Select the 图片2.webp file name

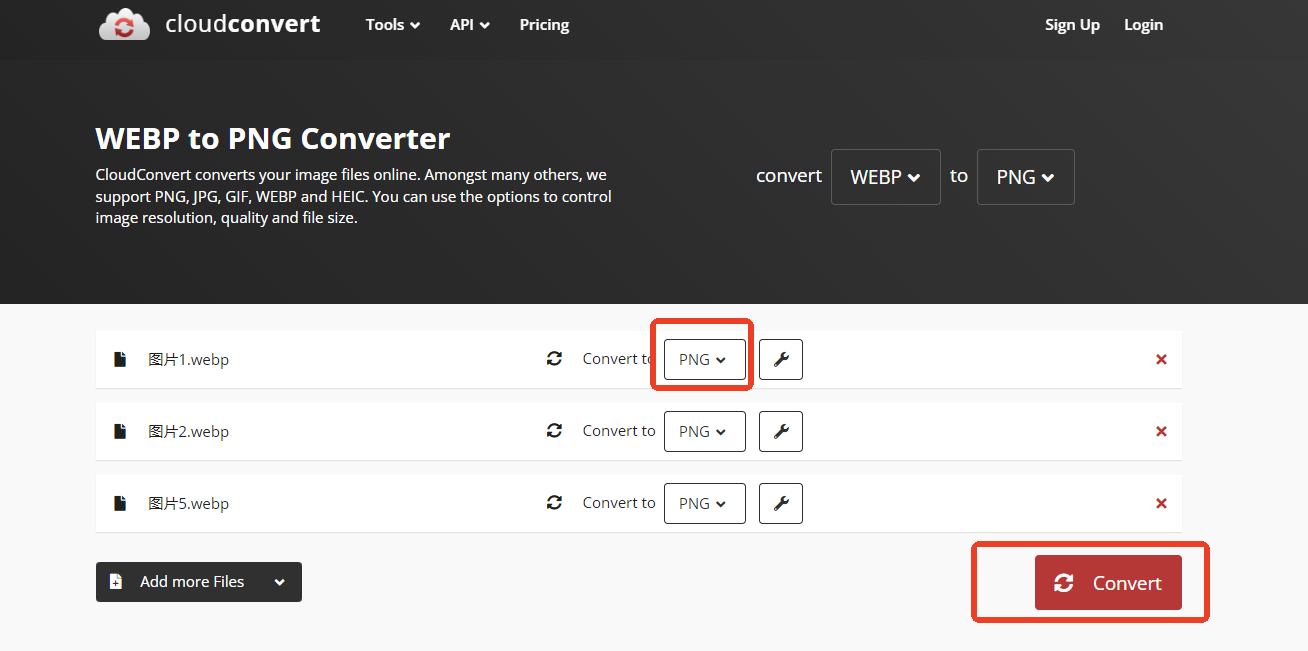click(189, 432)
